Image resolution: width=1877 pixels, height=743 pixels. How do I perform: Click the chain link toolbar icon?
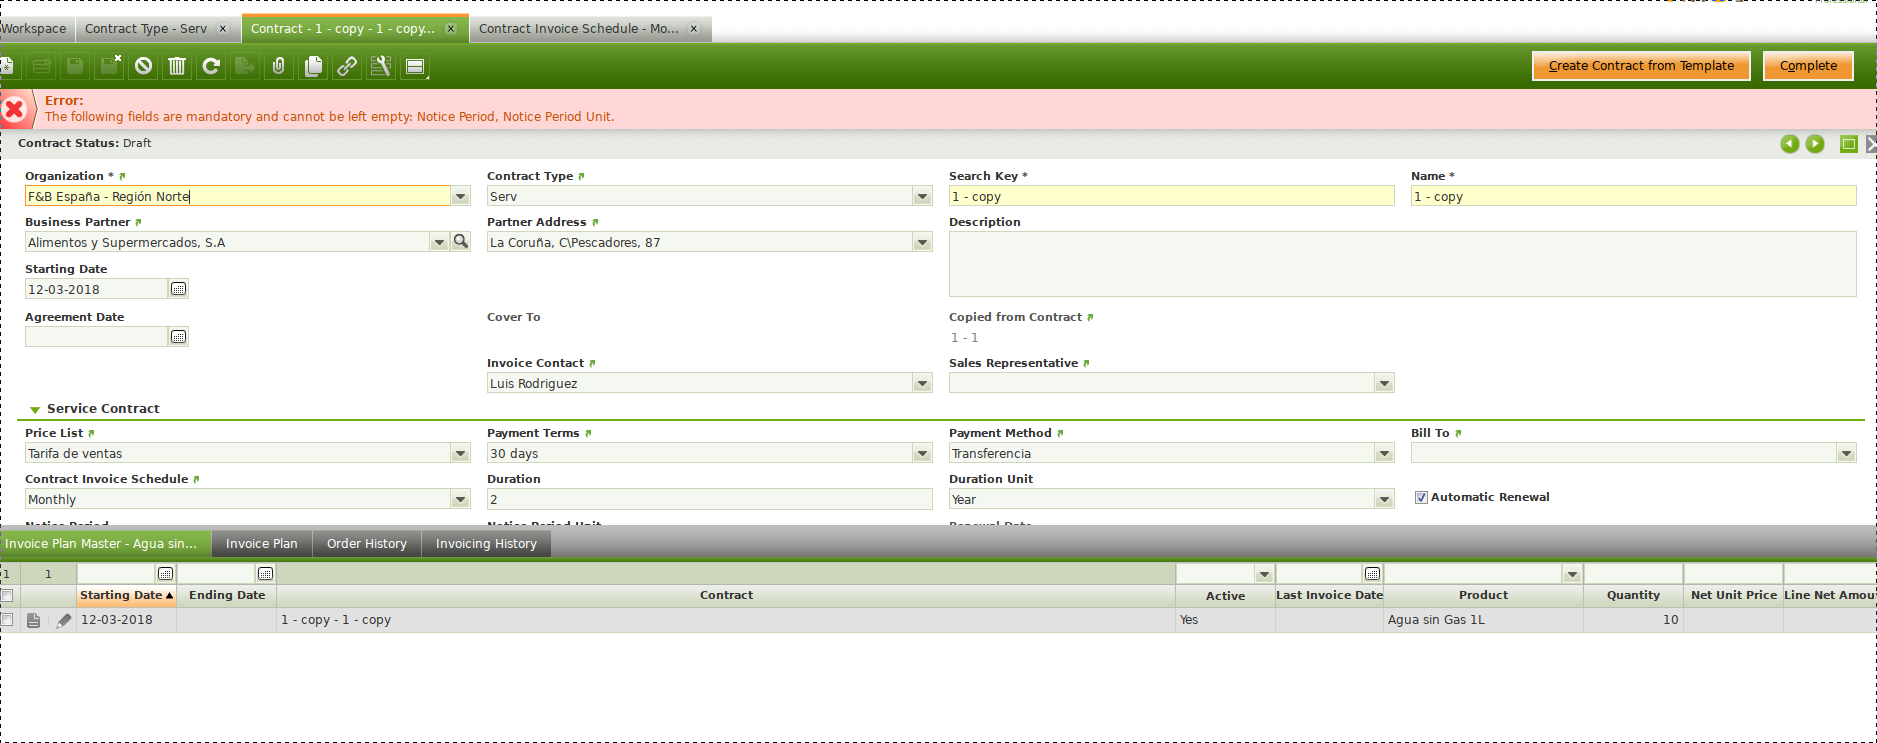[x=347, y=66]
